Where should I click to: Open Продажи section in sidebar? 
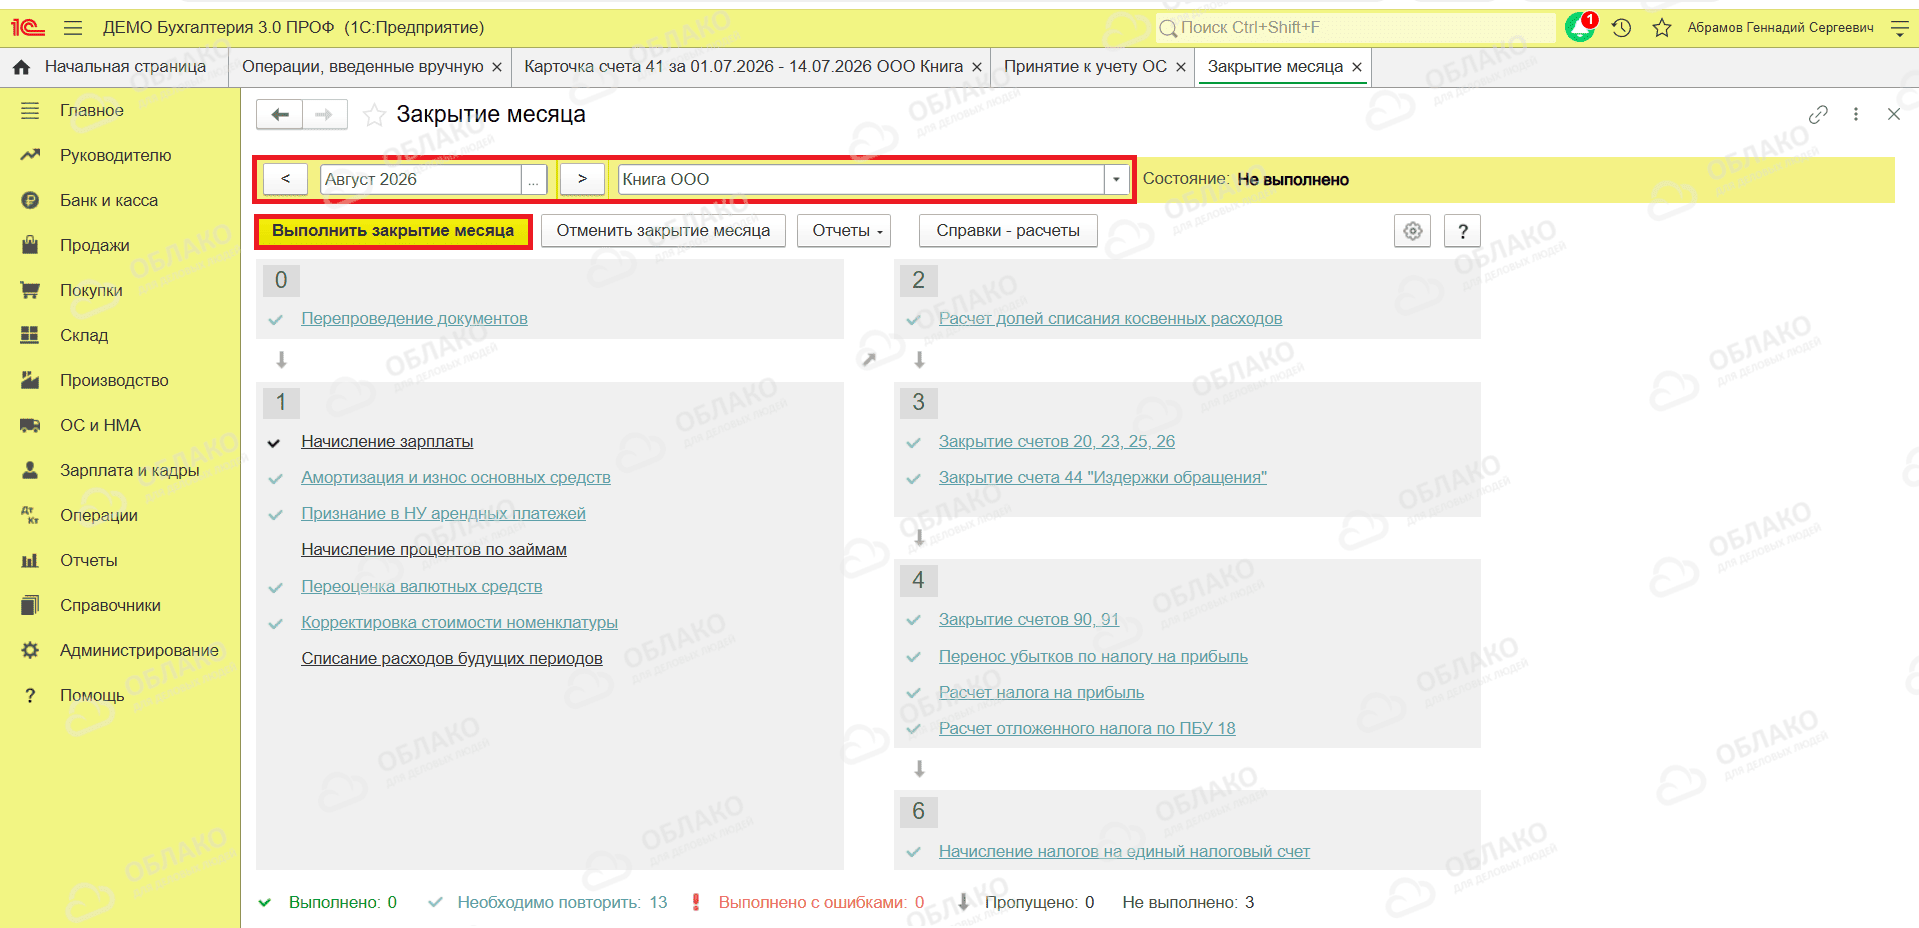(x=94, y=245)
